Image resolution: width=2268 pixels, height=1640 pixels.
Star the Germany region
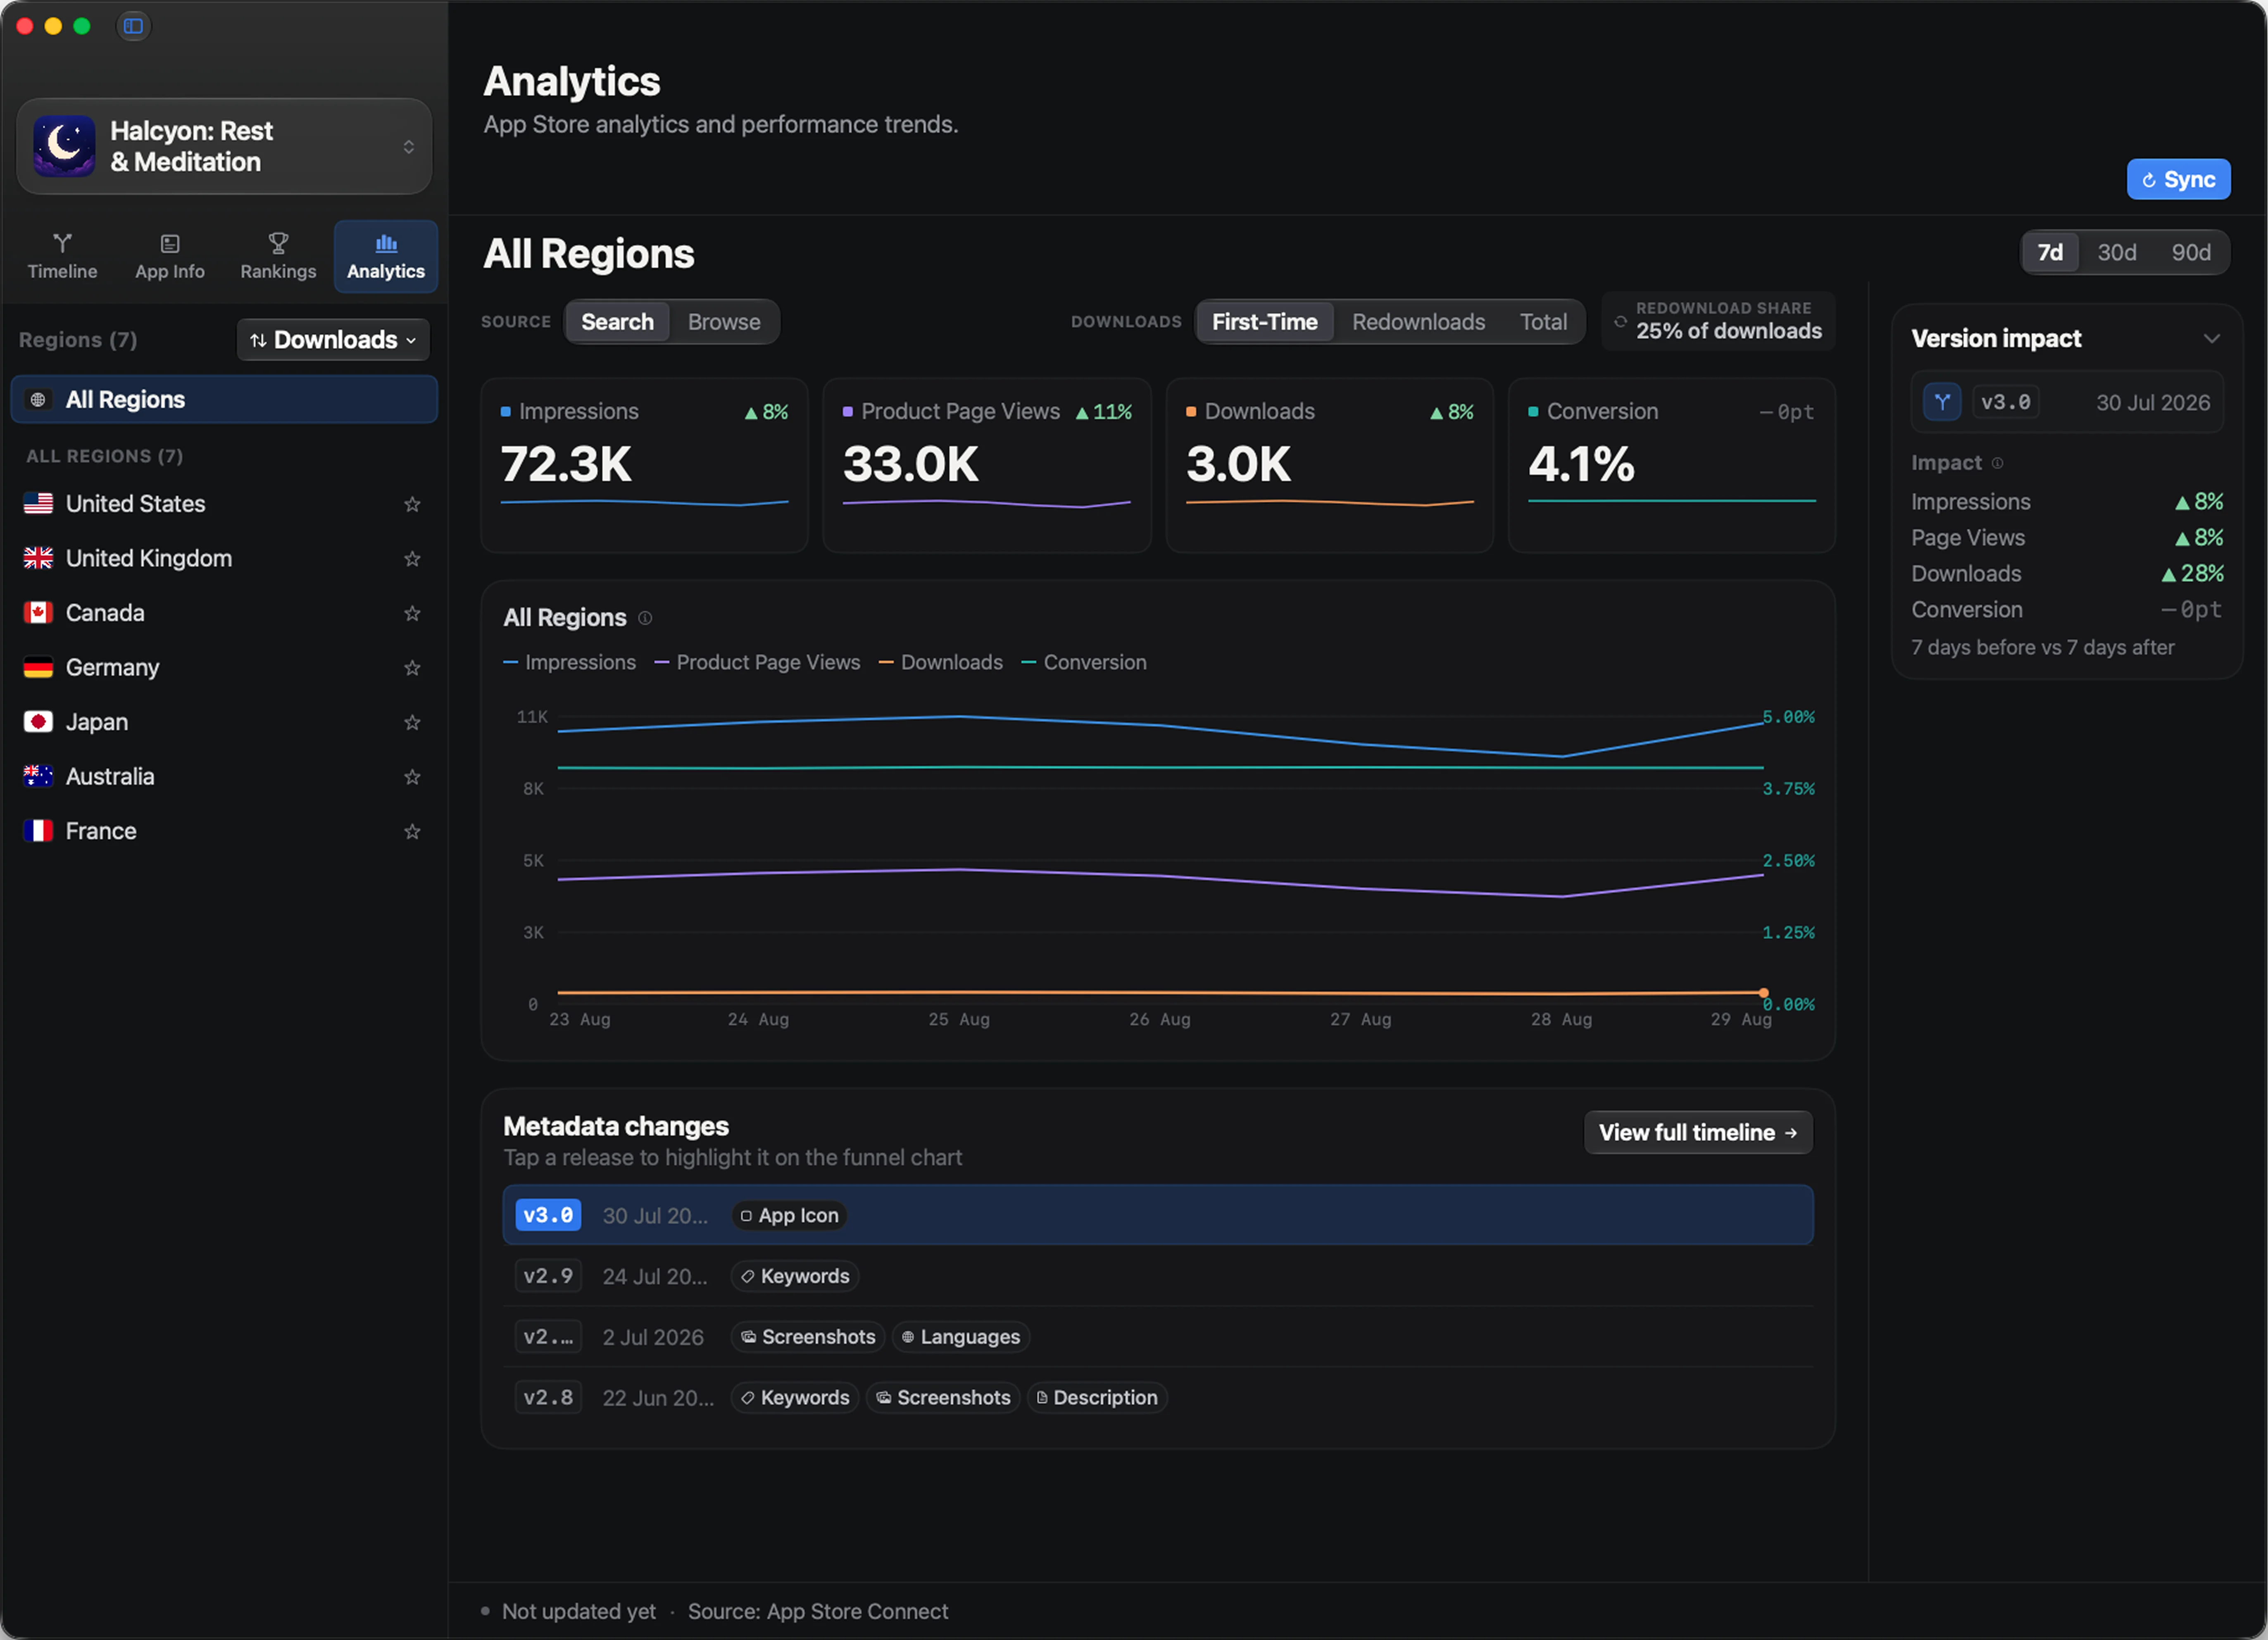pyautogui.click(x=412, y=668)
